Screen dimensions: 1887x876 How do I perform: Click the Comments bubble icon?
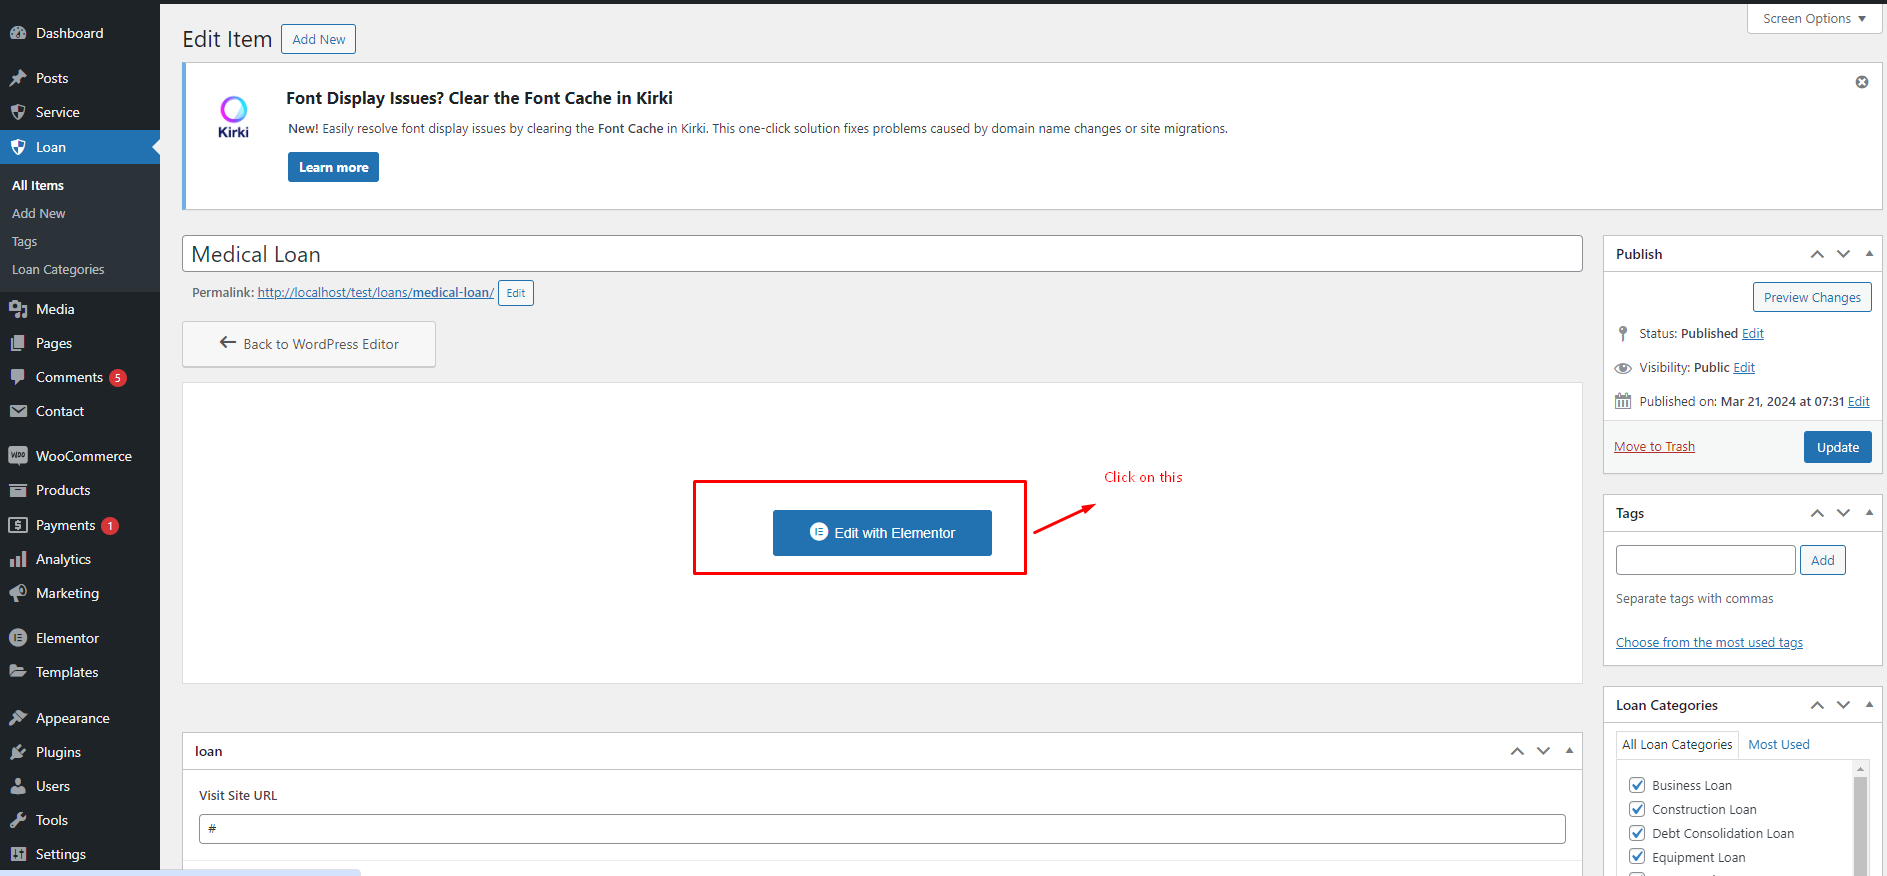pyautogui.click(x=18, y=377)
